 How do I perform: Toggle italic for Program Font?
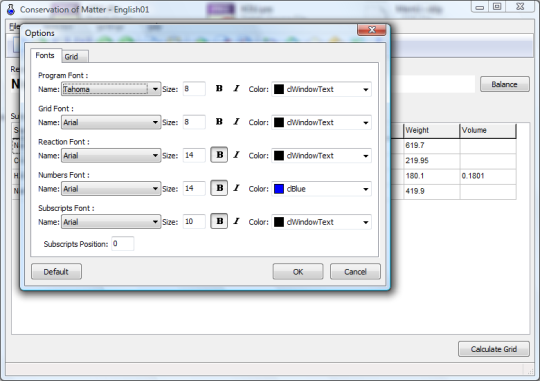(x=236, y=89)
